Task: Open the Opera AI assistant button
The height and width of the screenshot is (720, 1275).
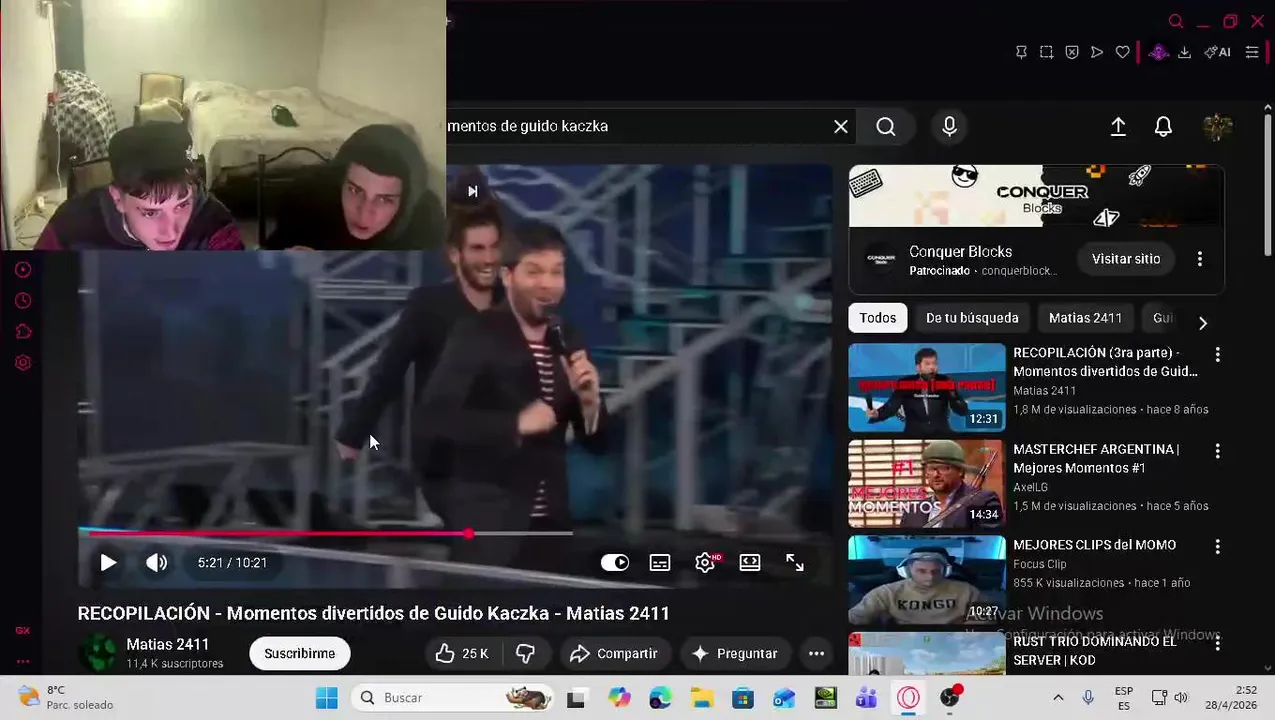Action: [1217, 52]
